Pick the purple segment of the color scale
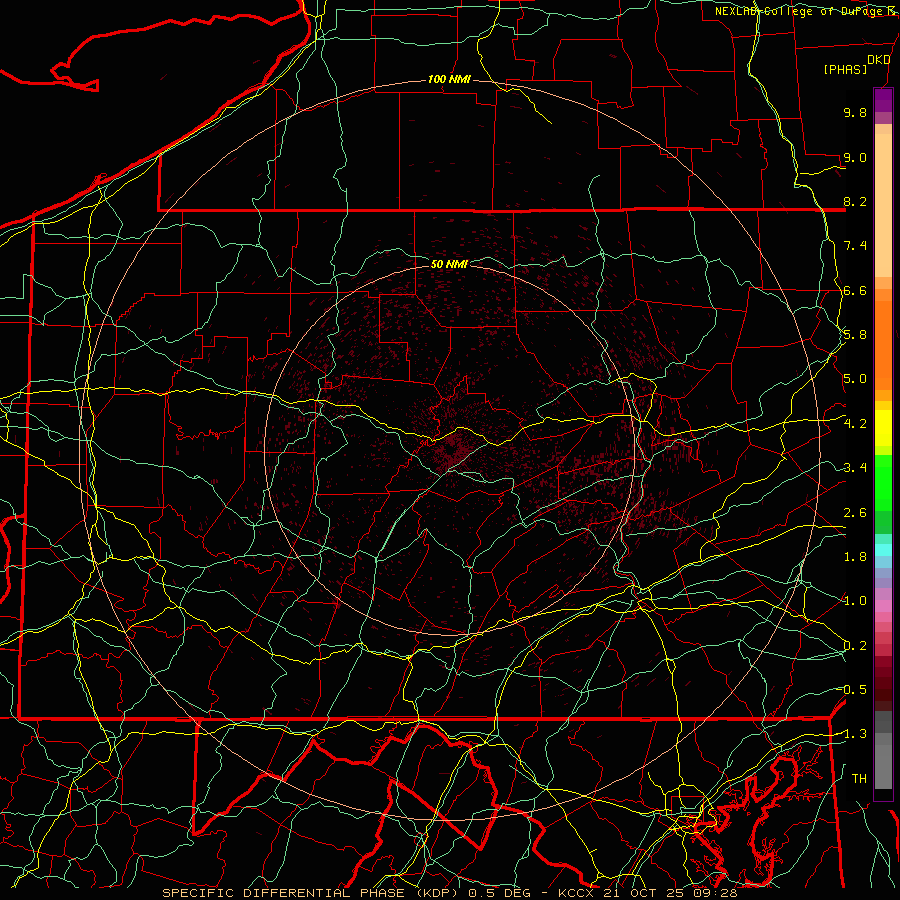The height and width of the screenshot is (900, 900). pos(883,100)
